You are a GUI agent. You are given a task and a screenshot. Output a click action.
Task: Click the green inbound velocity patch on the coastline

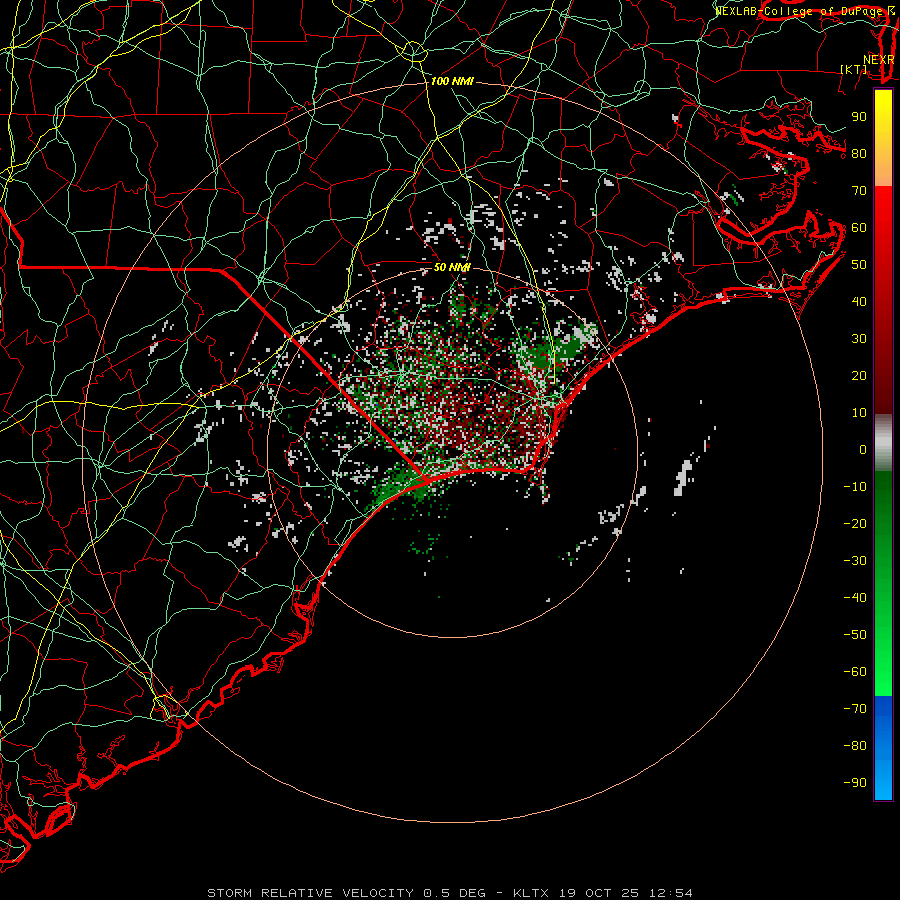coord(402,488)
